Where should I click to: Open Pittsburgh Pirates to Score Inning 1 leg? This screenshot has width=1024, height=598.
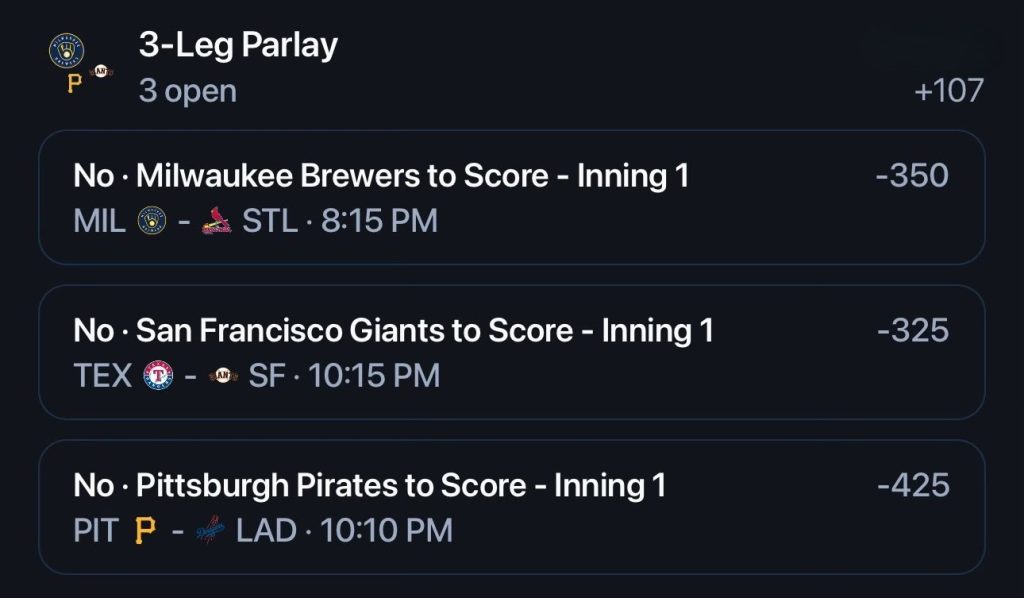pos(512,507)
